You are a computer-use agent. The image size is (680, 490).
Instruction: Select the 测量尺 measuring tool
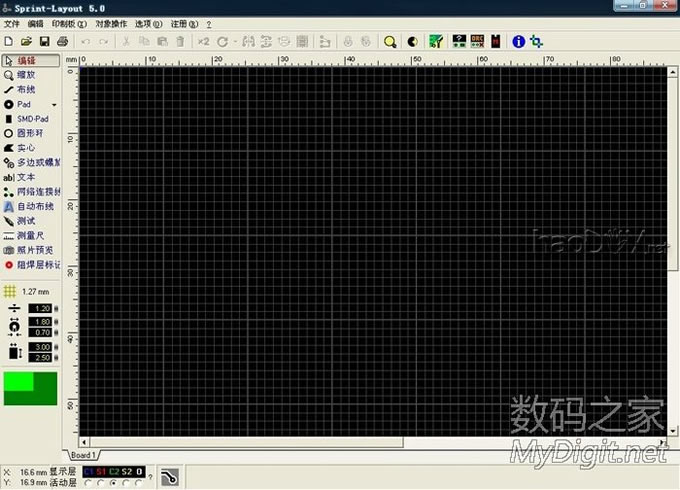coord(31,236)
